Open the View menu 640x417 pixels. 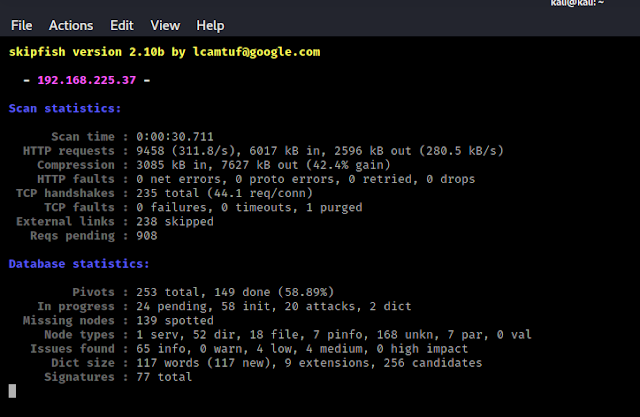165,26
